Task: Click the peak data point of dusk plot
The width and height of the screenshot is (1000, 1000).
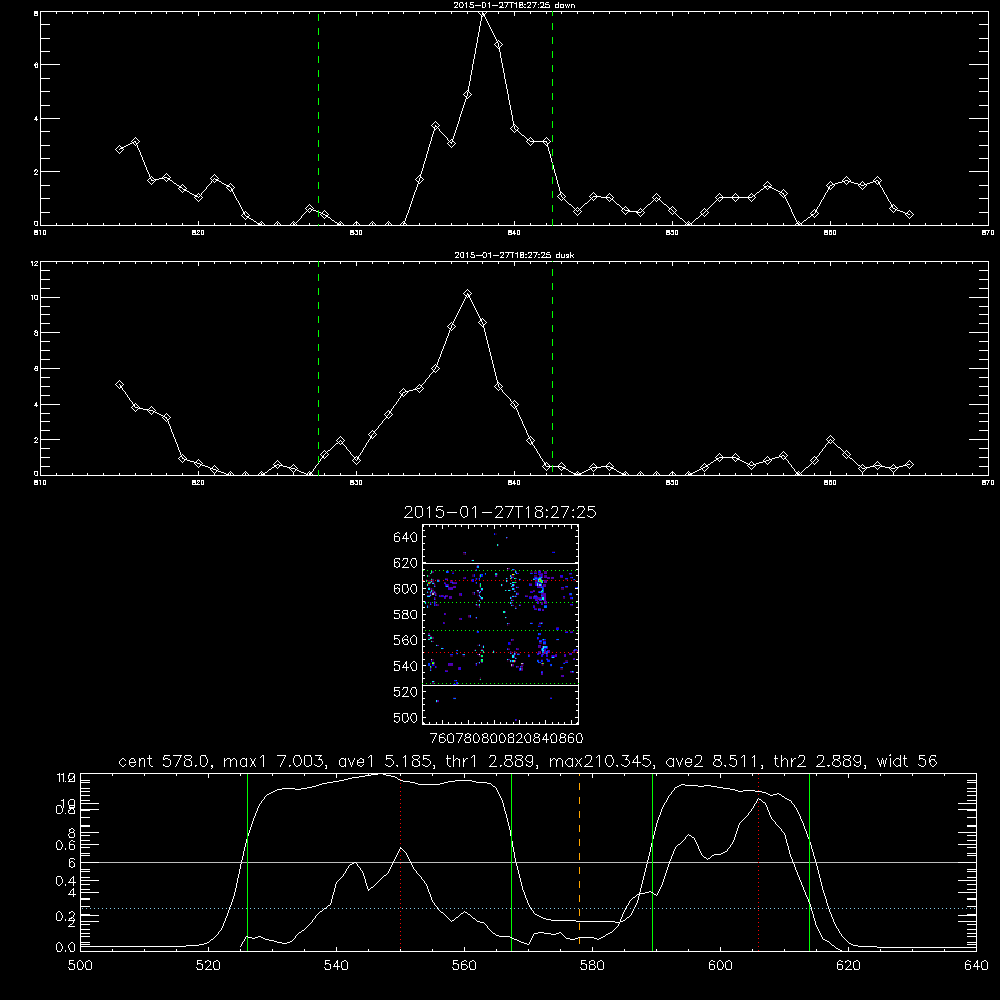Action: 467,294
